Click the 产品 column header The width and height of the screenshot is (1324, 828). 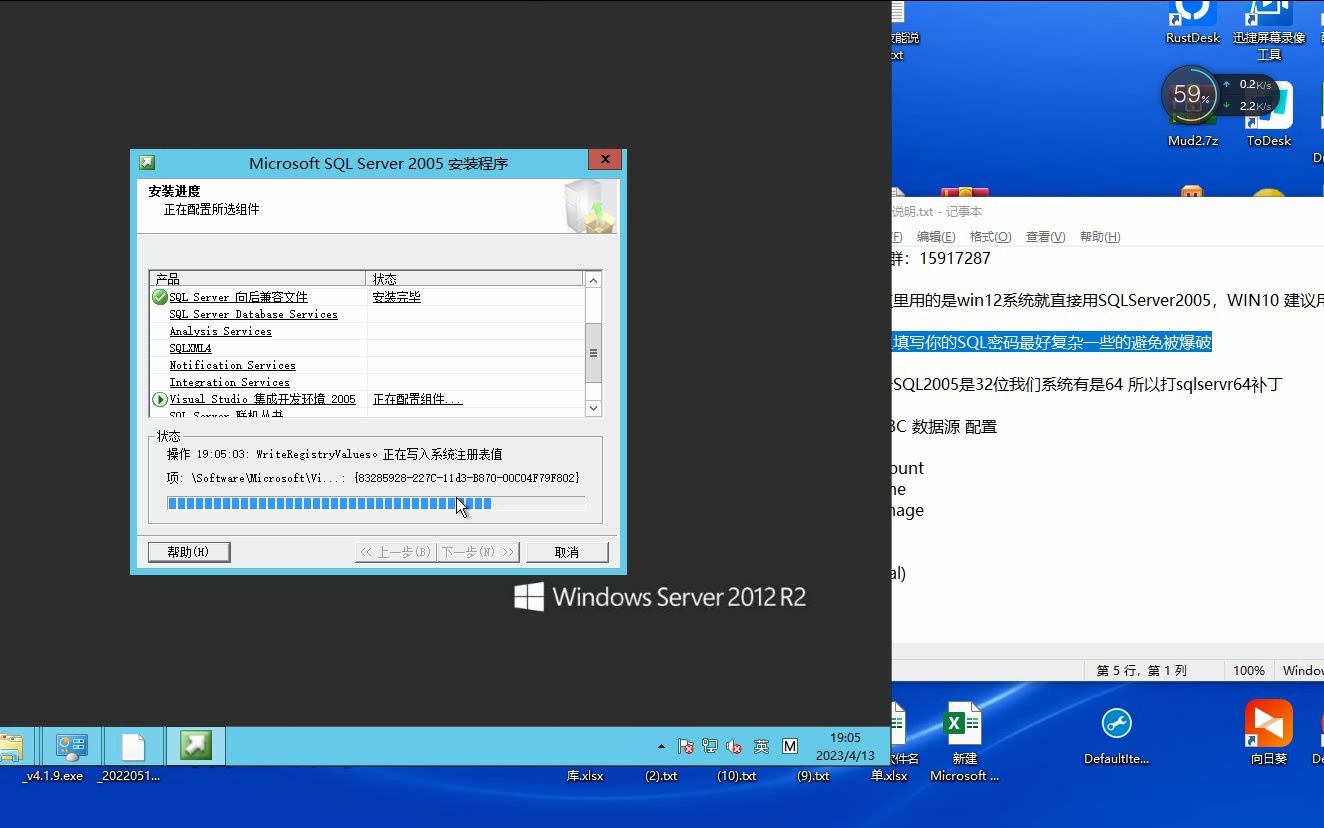point(258,278)
